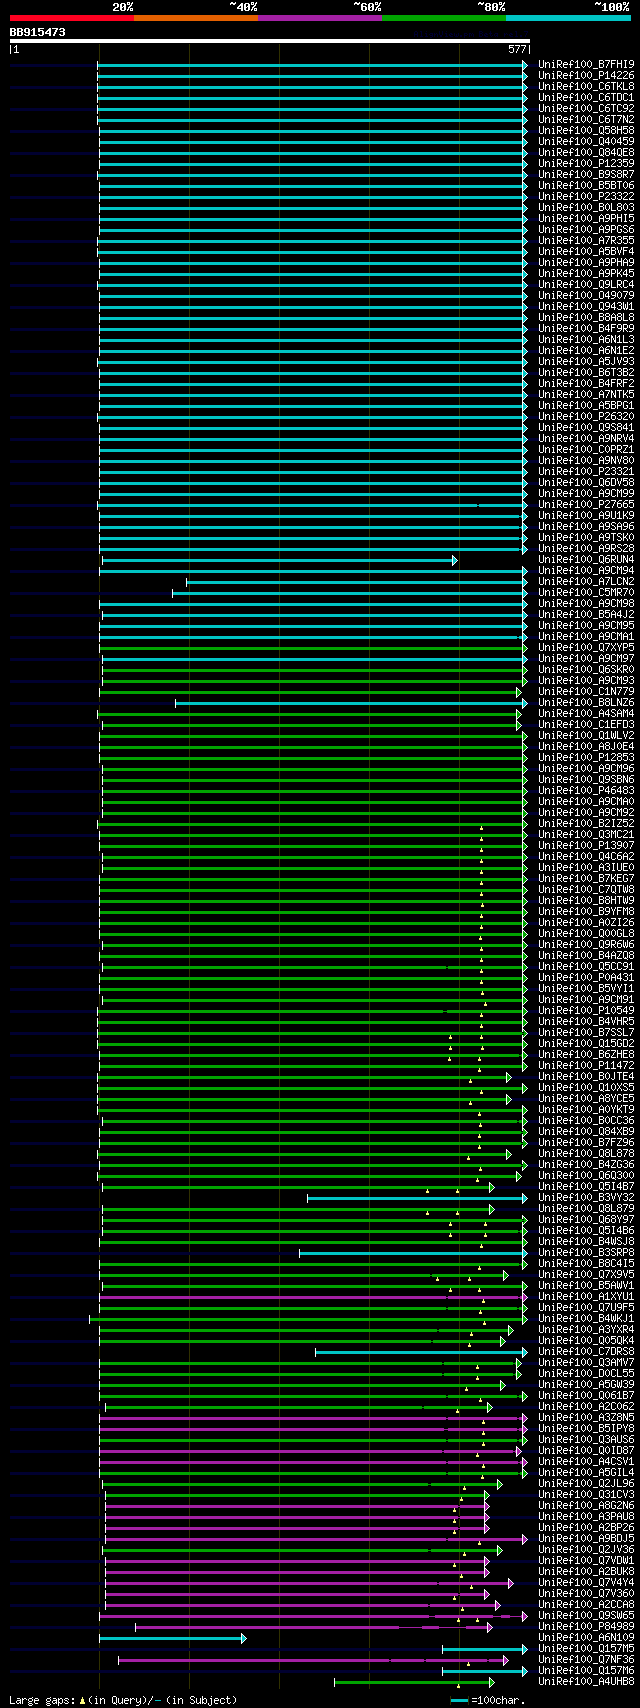Select the UniRef100_P11472 label
Screen dimensions: 640x1708
pyautogui.click(x=586, y=1065)
